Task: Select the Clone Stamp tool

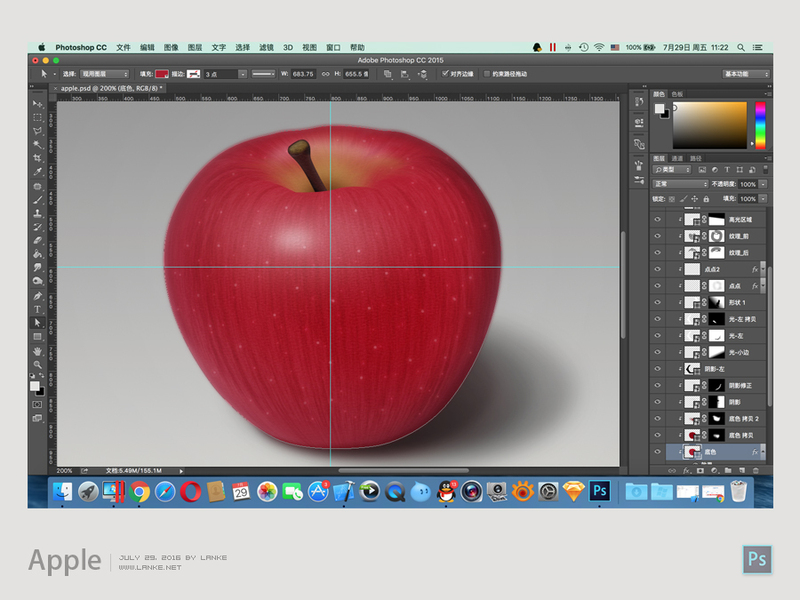Action: point(37,213)
